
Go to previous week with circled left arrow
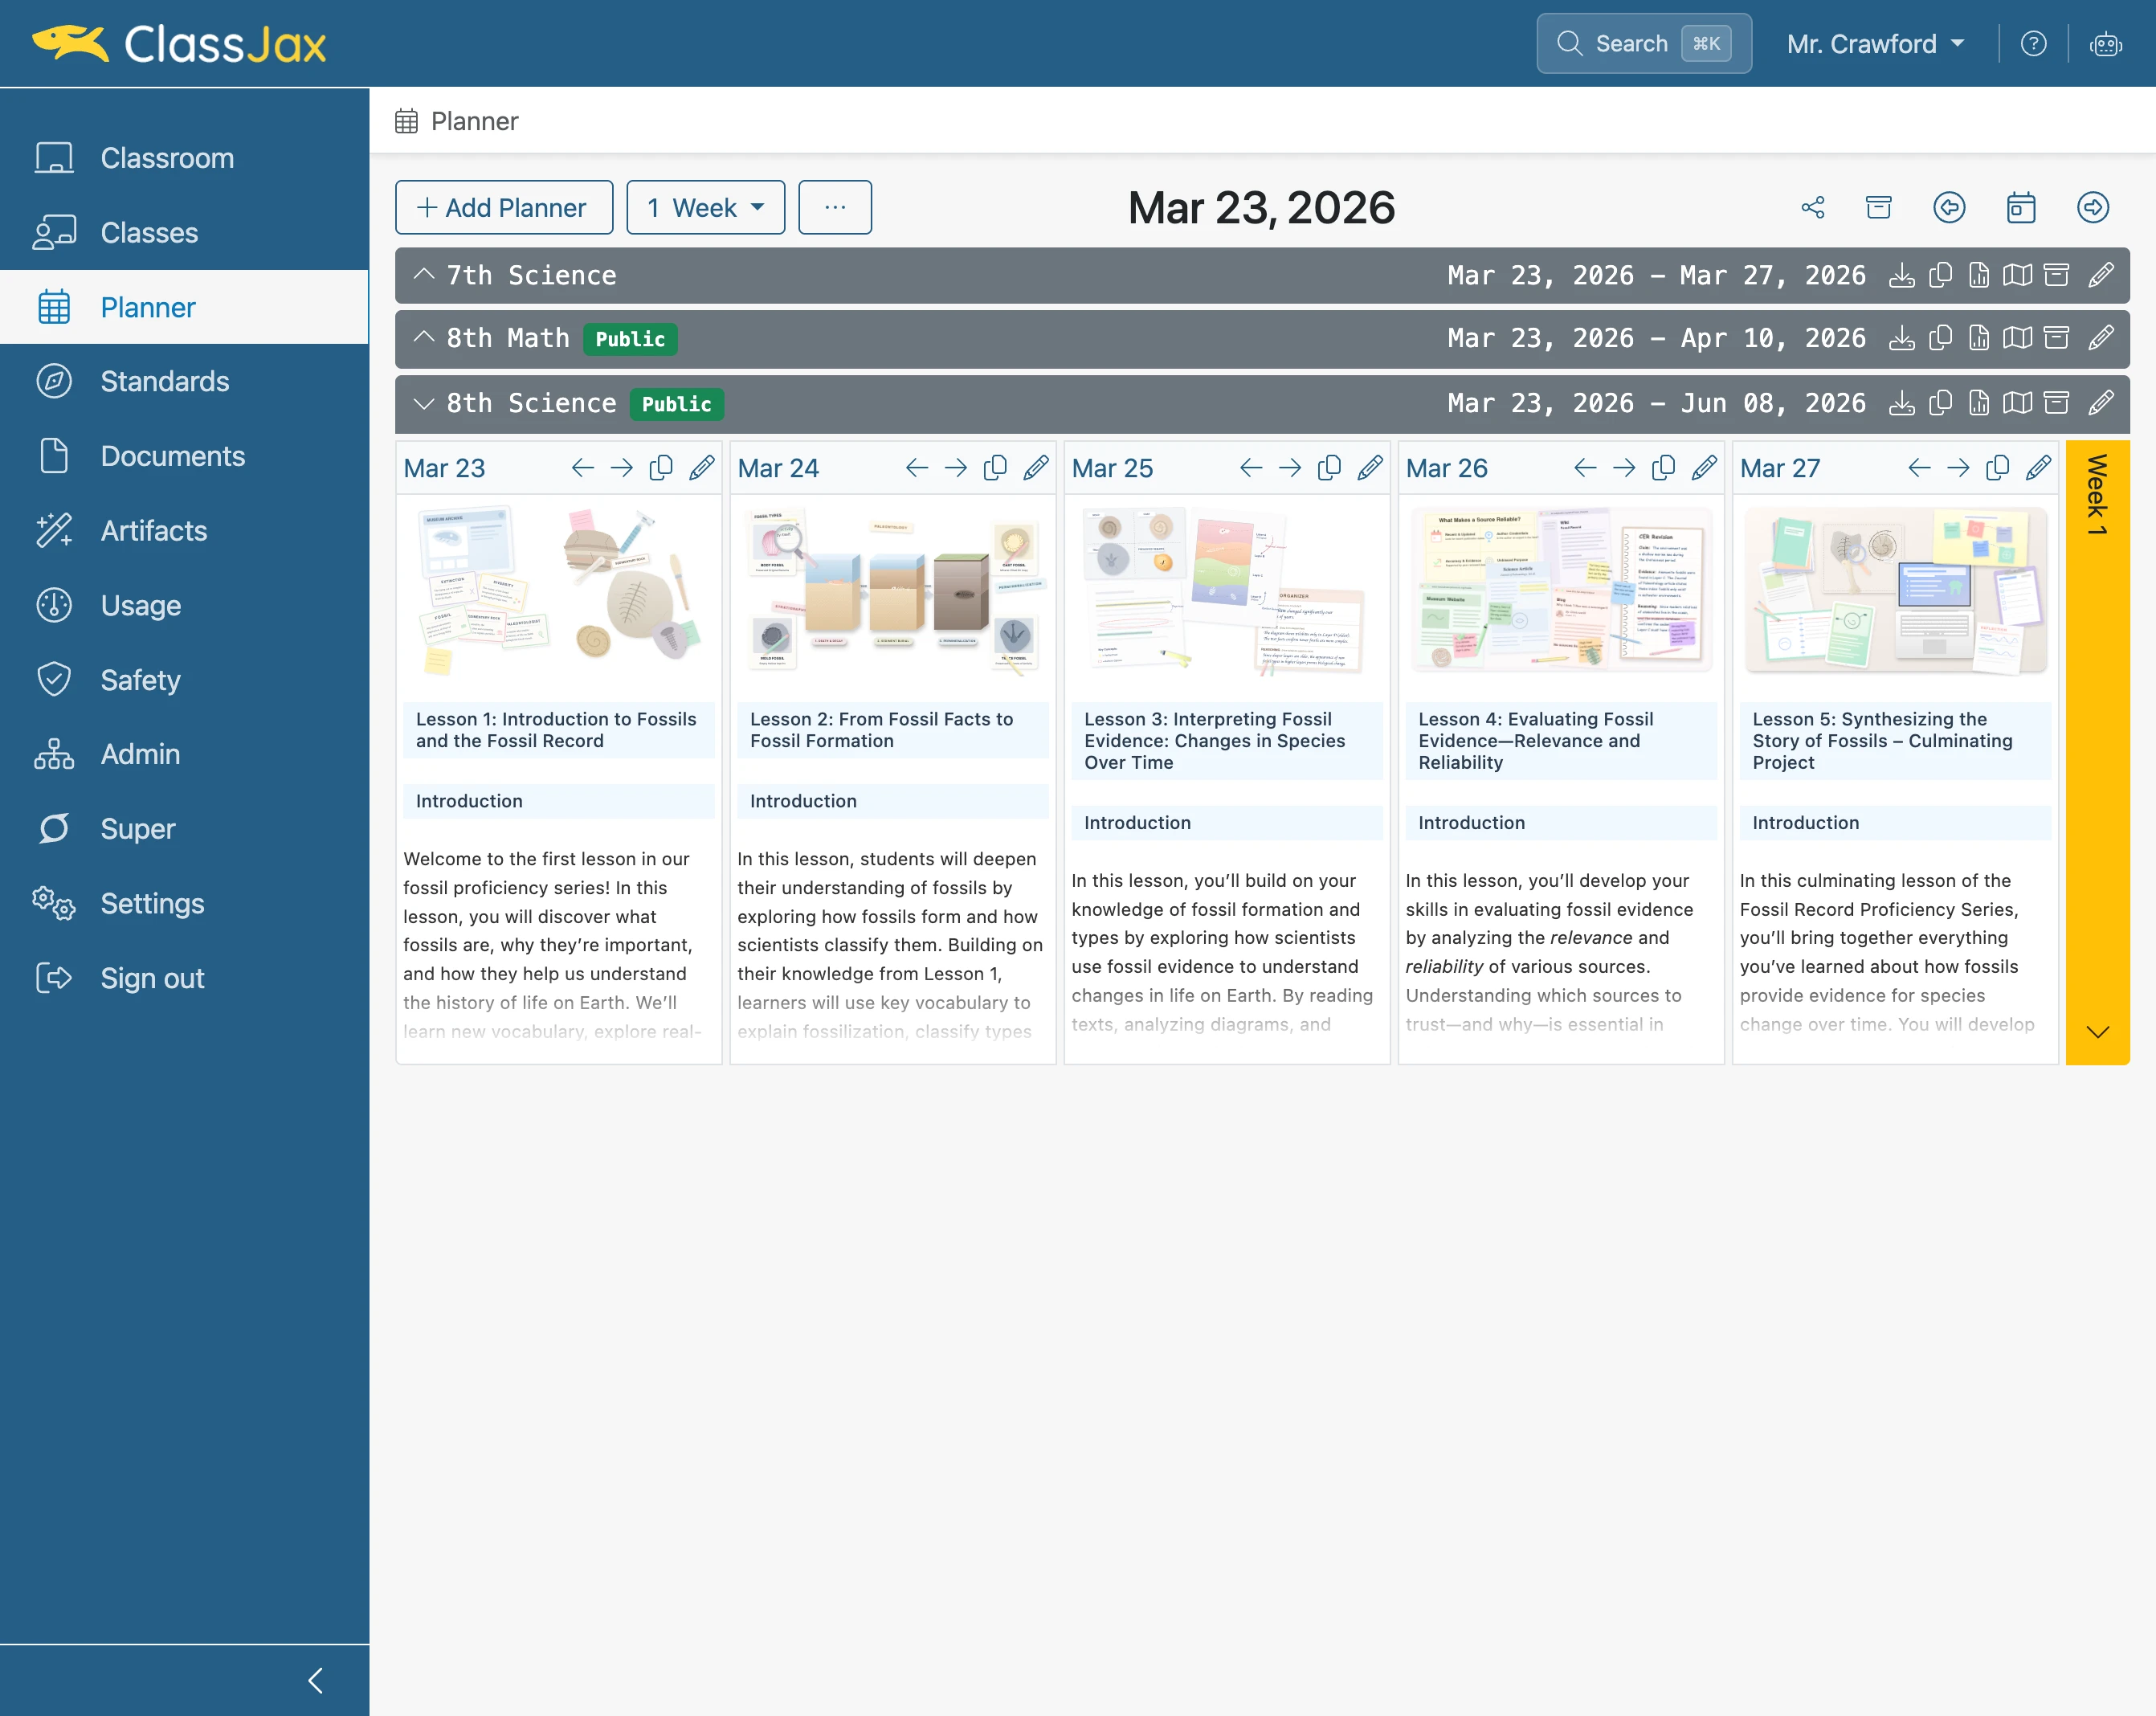(x=1949, y=207)
